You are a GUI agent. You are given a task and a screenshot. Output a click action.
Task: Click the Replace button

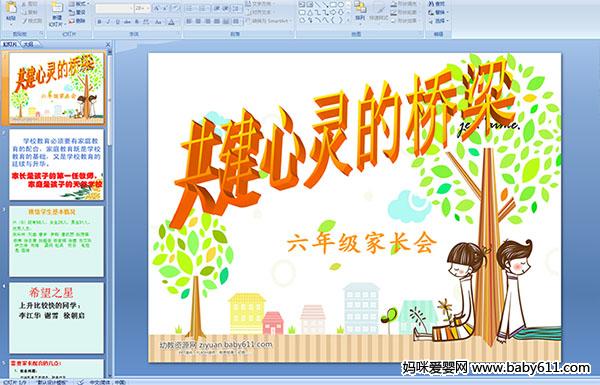pos(437,12)
